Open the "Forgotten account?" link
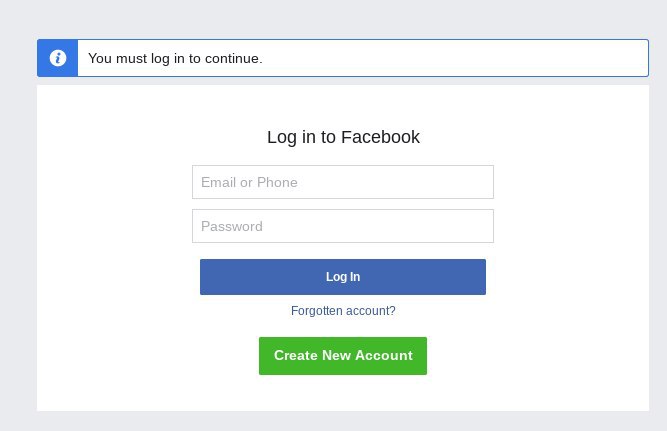Viewport: 667px width, 431px height. (x=343, y=311)
